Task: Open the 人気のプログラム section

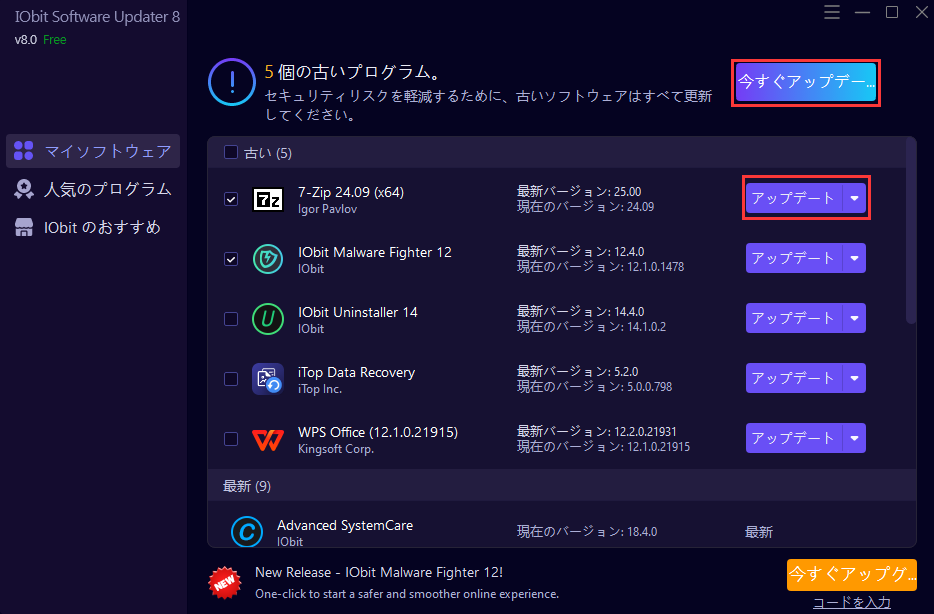Action: [x=93, y=189]
